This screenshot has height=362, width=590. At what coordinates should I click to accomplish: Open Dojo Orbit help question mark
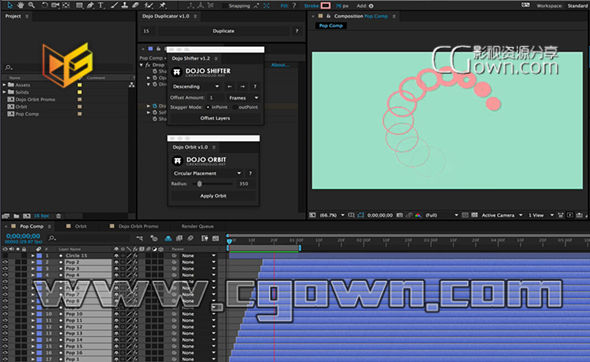click(250, 173)
